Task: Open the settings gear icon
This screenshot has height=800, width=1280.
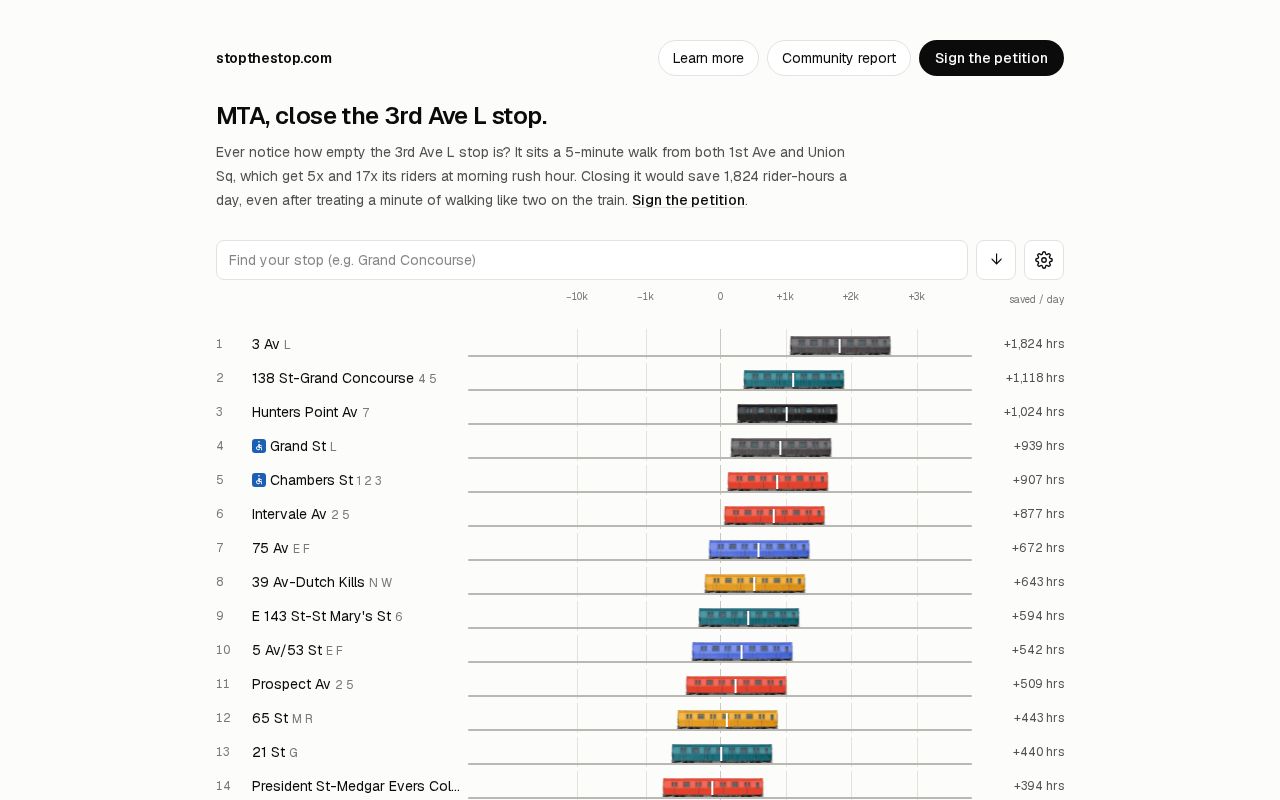Action: pos(1044,260)
